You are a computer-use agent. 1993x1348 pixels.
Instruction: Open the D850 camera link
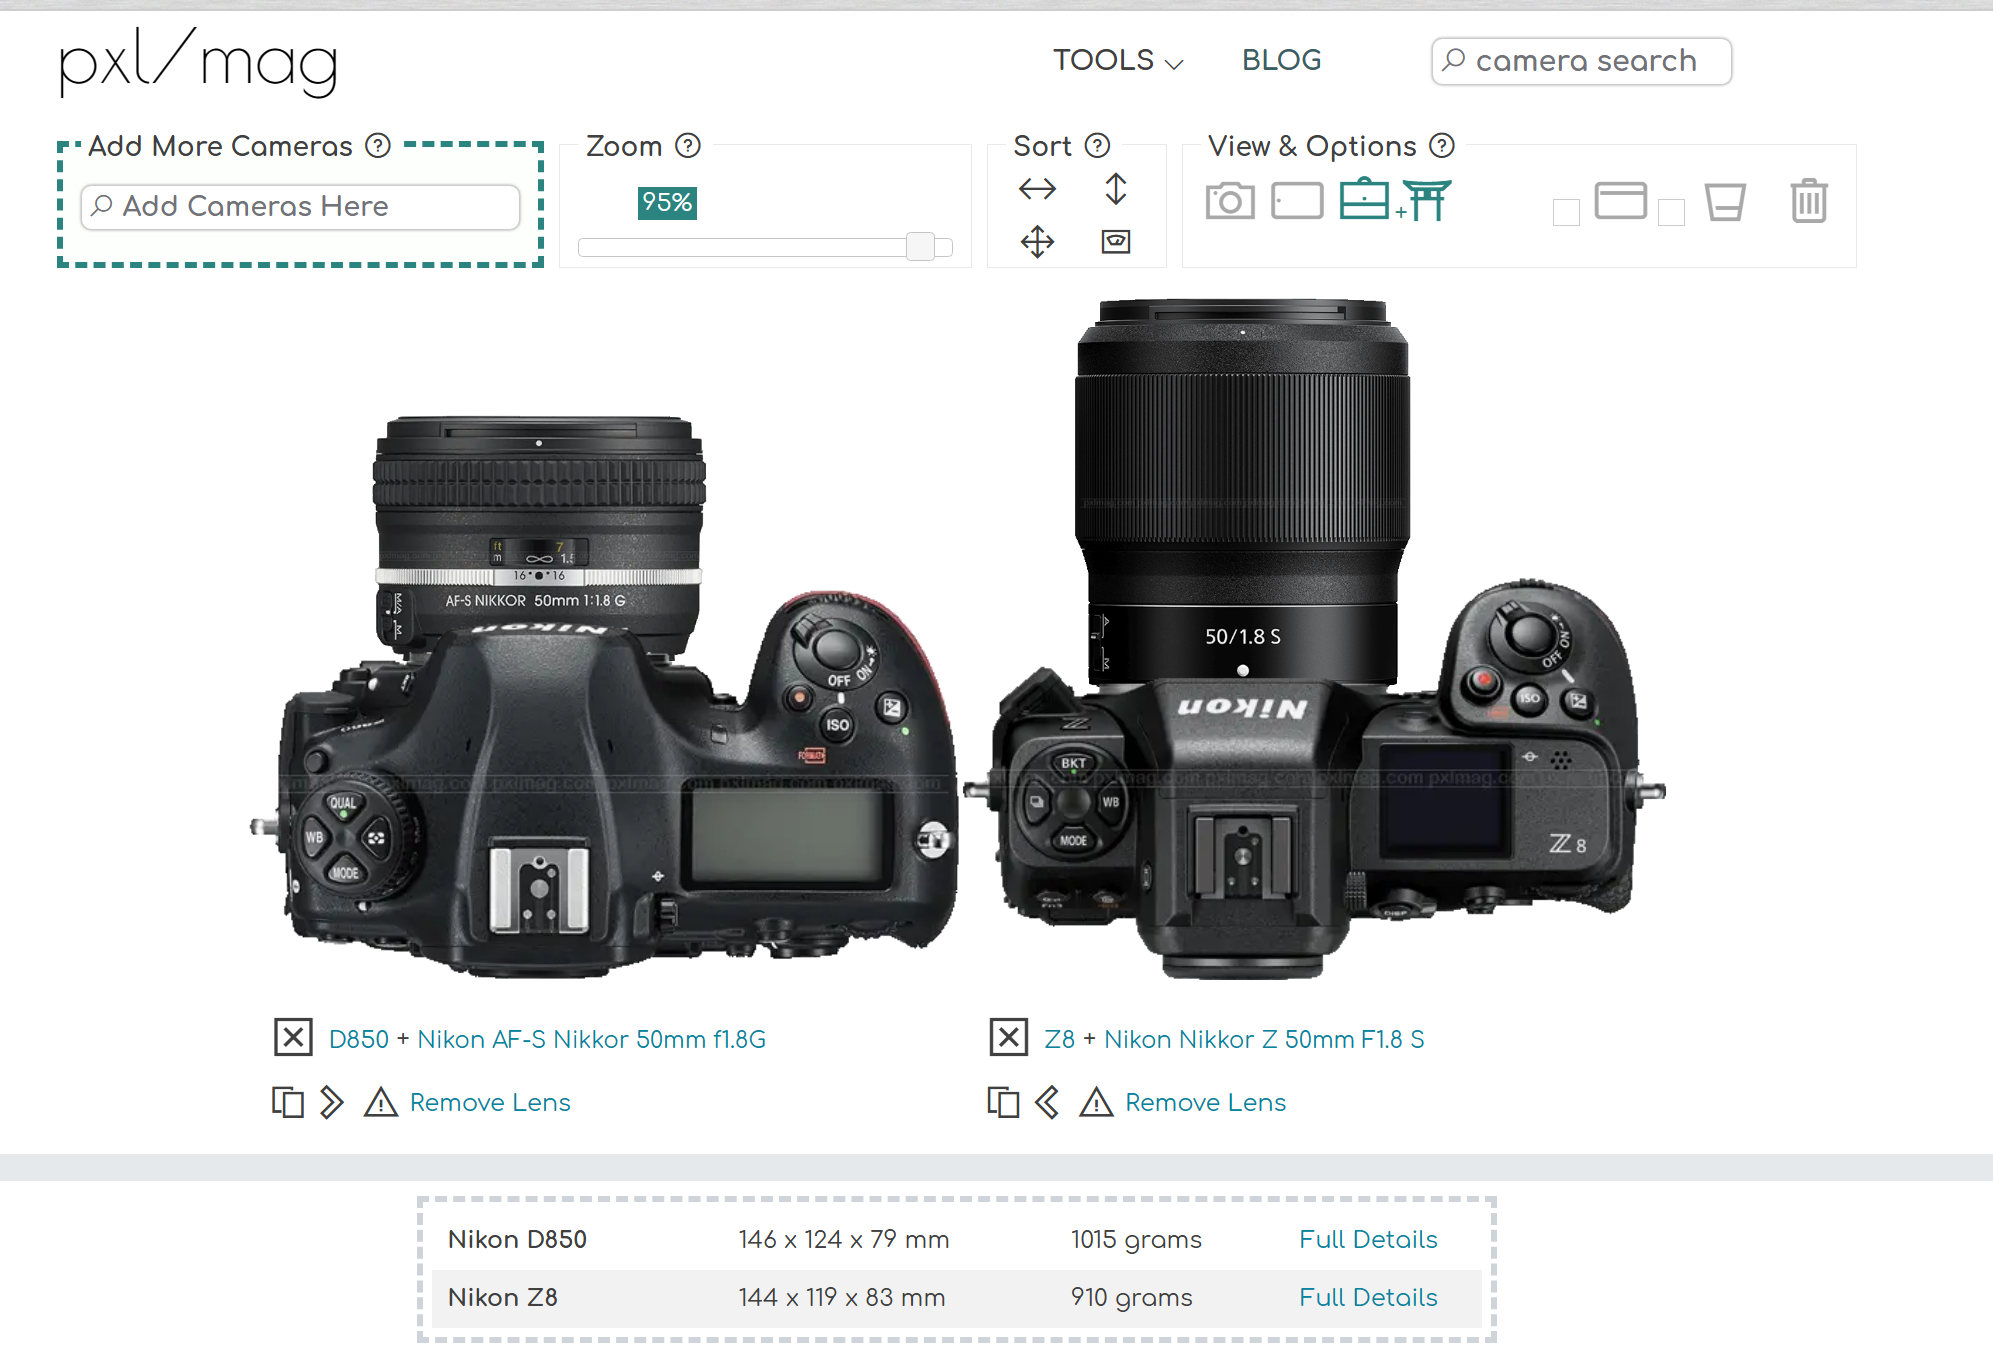coord(358,1039)
